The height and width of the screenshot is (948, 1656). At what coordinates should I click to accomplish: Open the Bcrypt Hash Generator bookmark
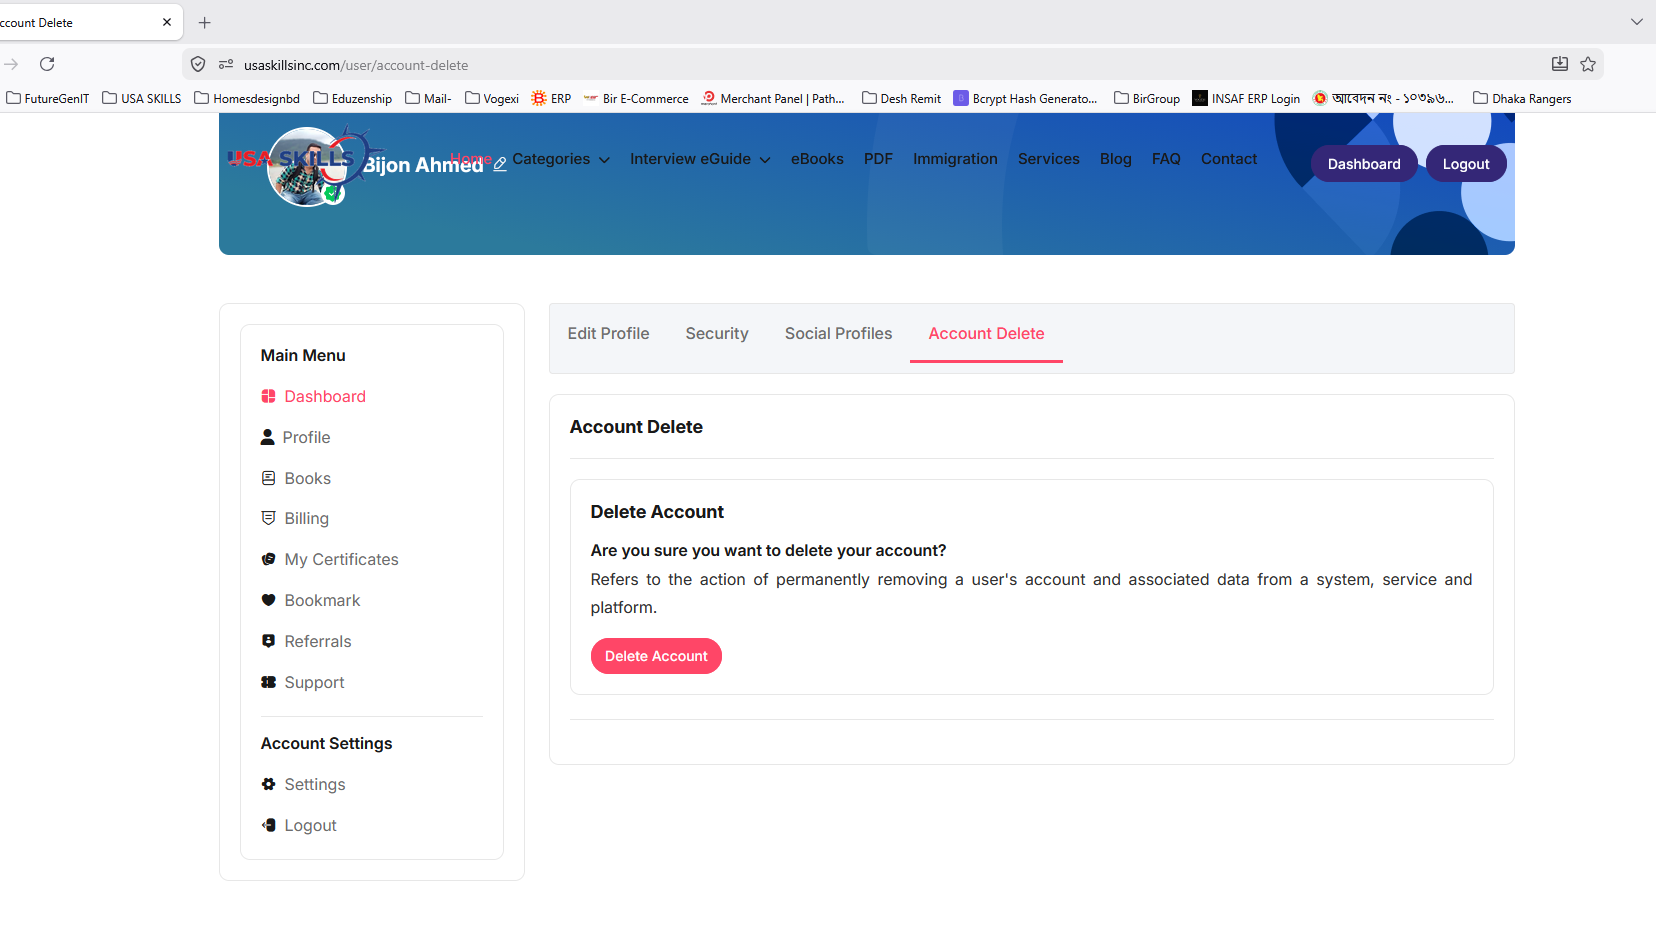tap(1025, 98)
